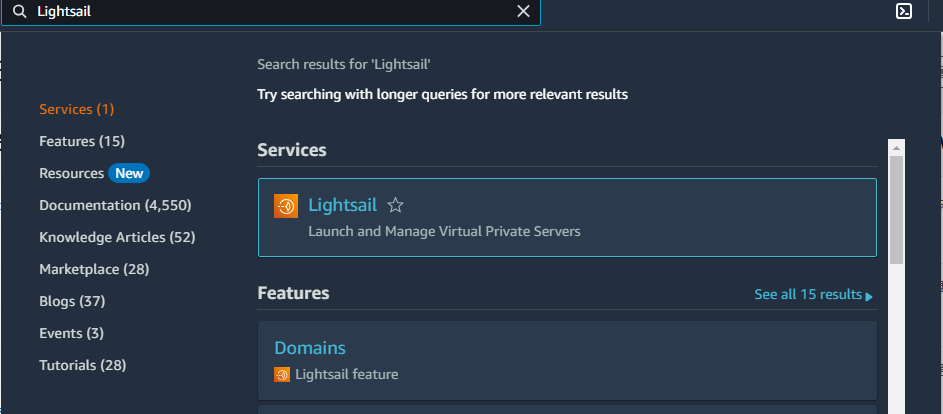The image size is (943, 414).
Task: Clear the Lightsail search text
Action: [523, 11]
